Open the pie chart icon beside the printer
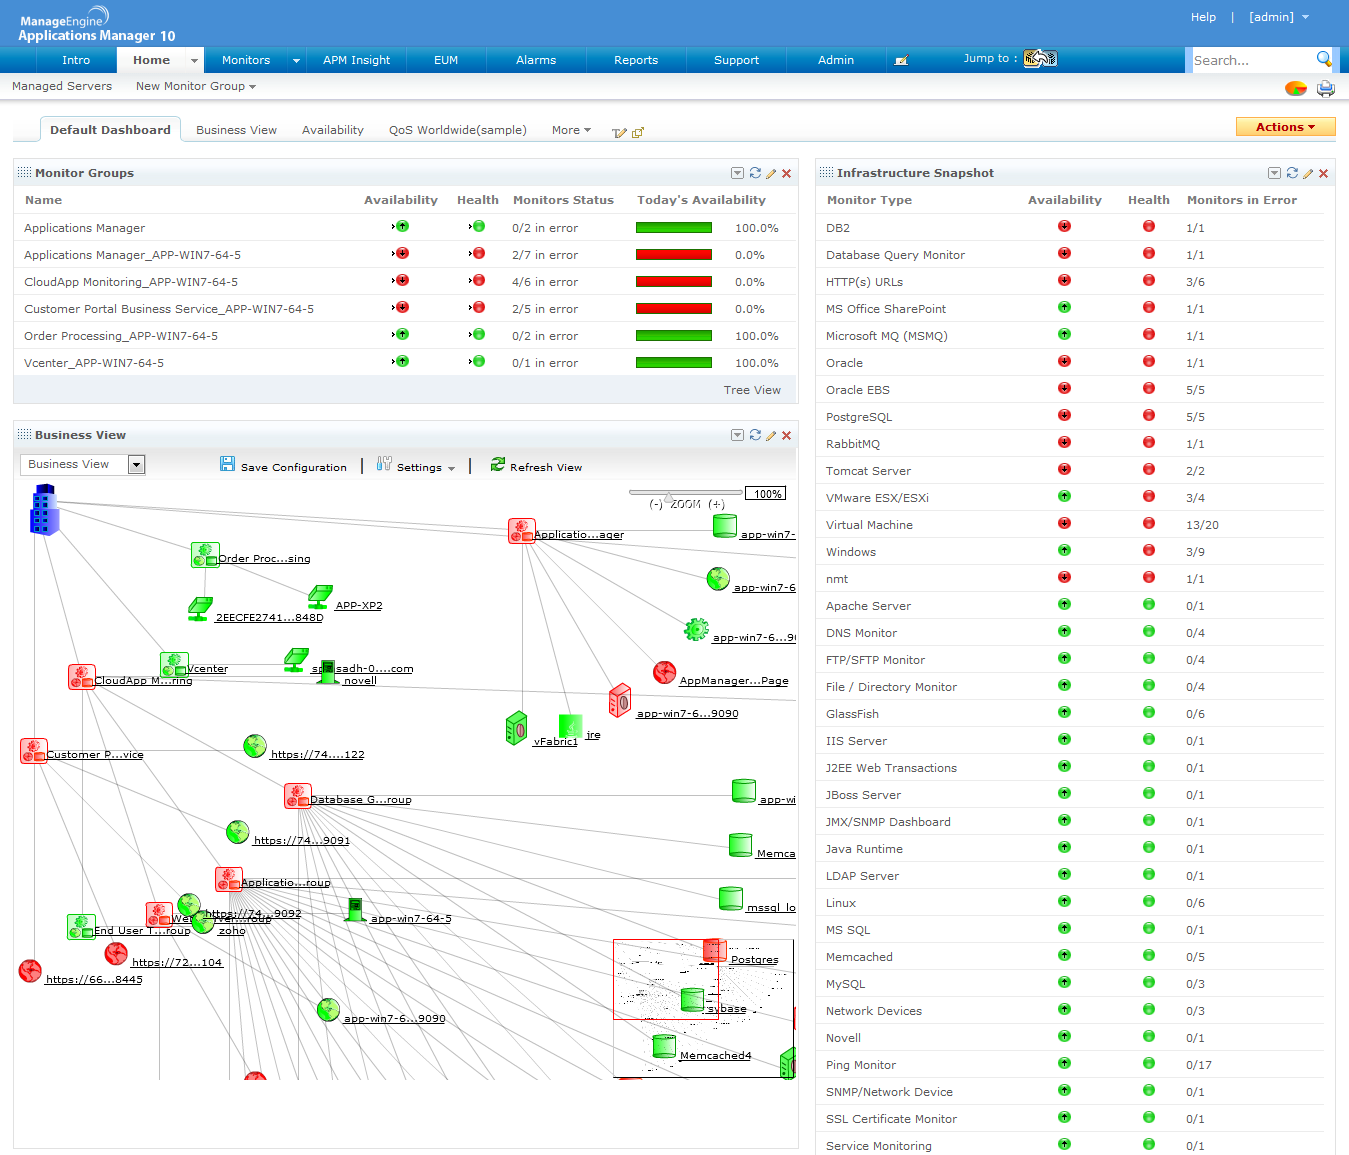The image size is (1349, 1155). tap(1295, 88)
